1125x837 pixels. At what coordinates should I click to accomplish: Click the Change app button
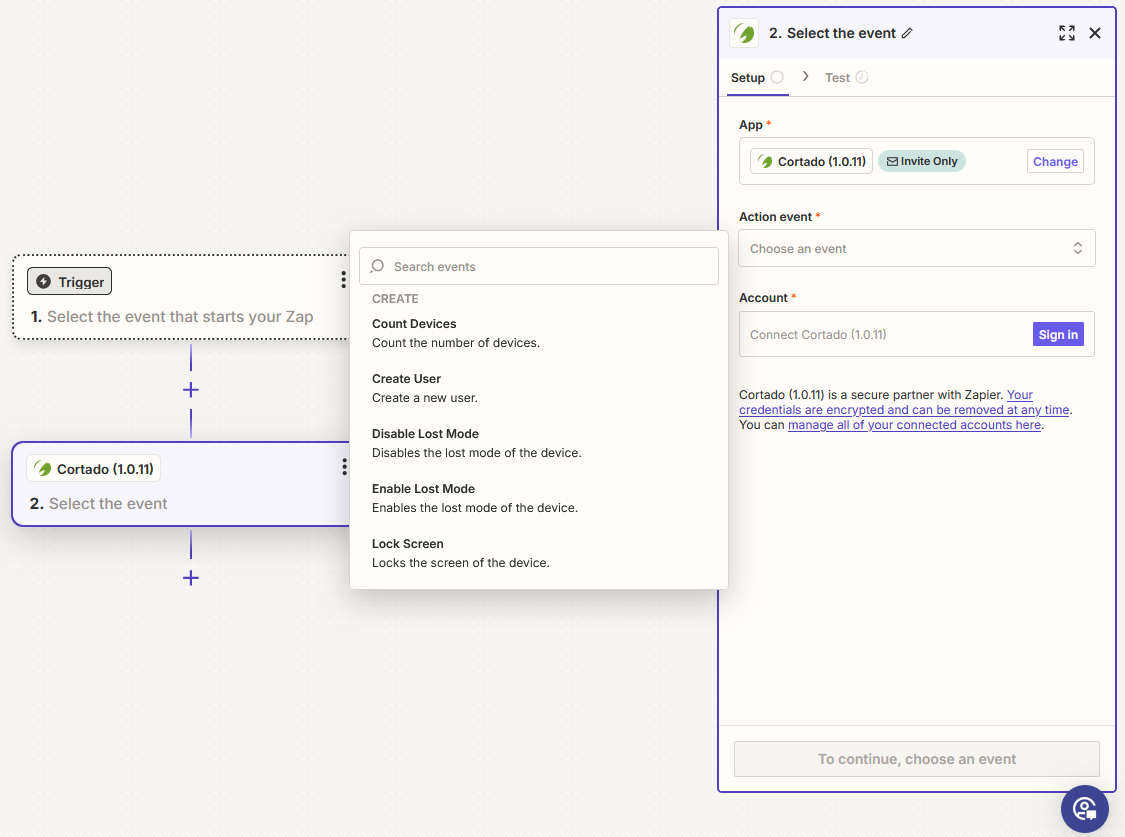coord(1055,161)
